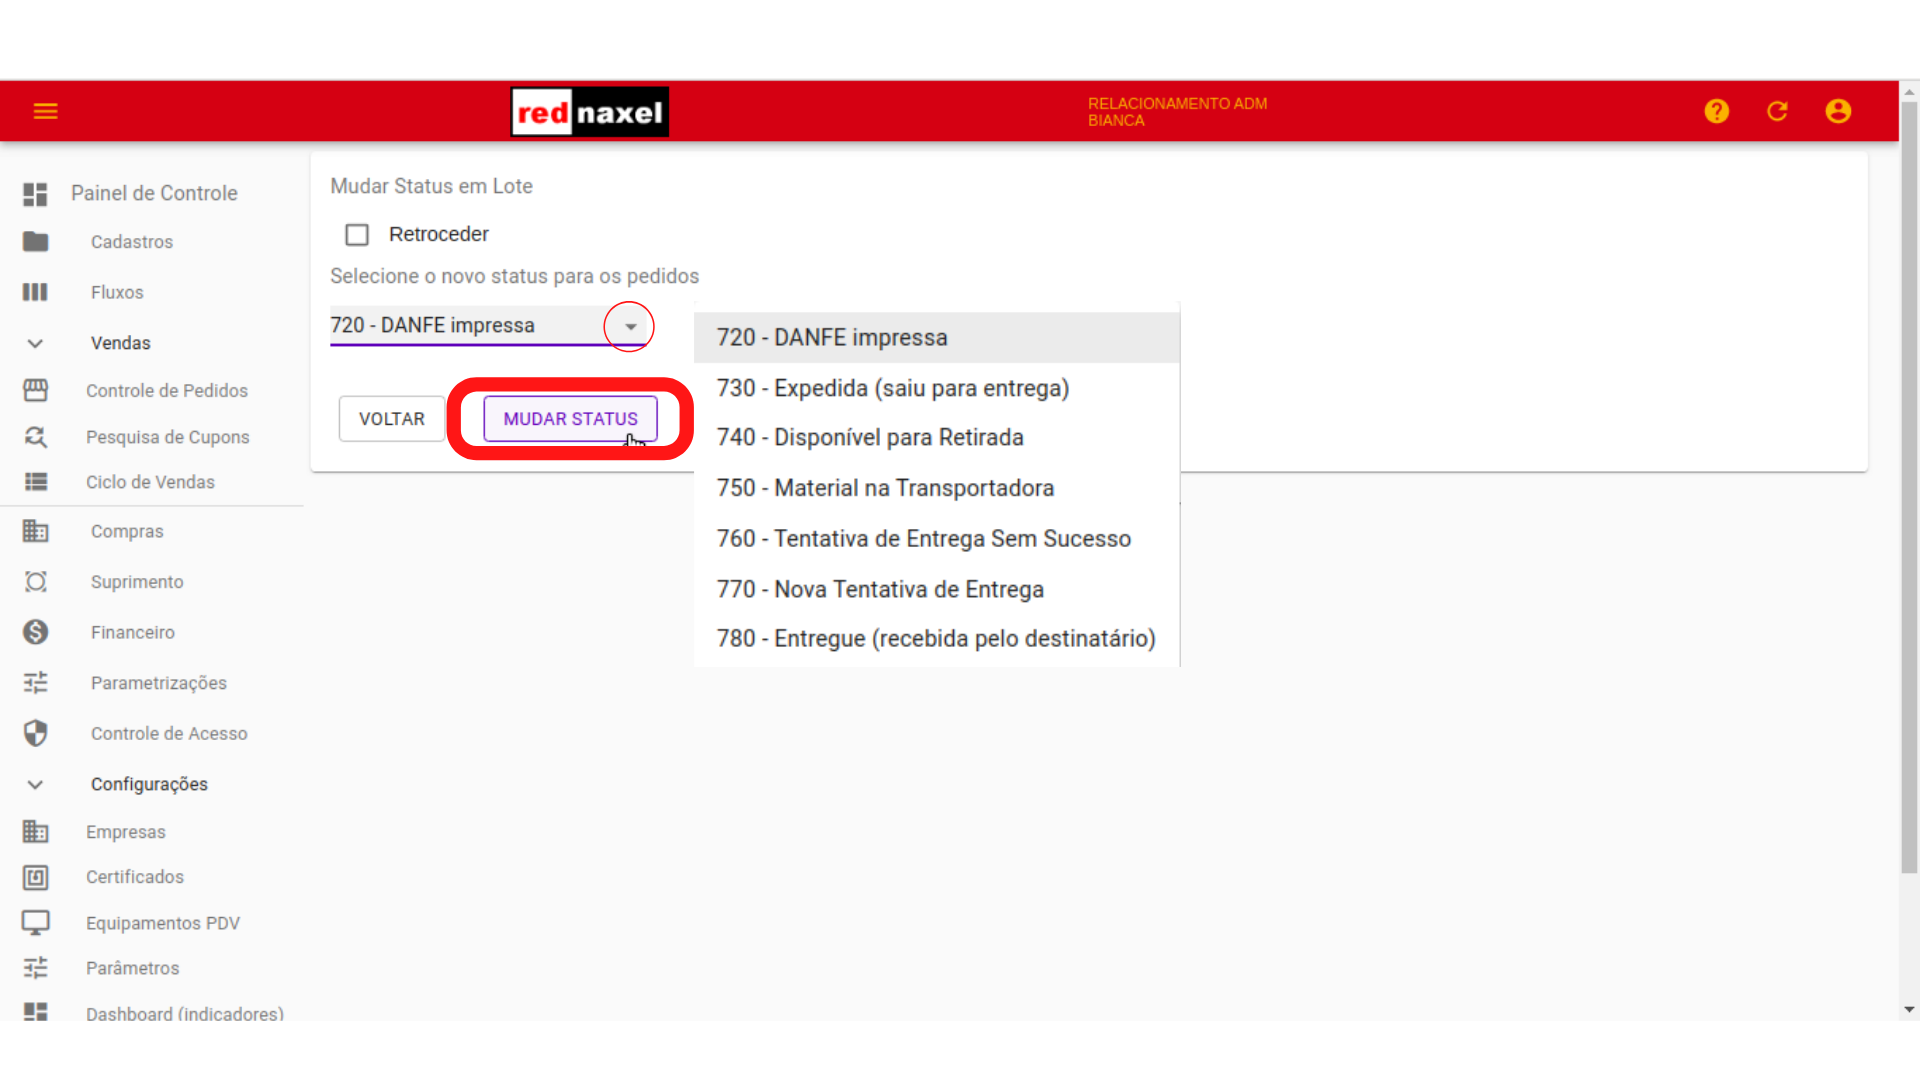Open the user account icon
The image size is (1920, 1080).
1838,111
